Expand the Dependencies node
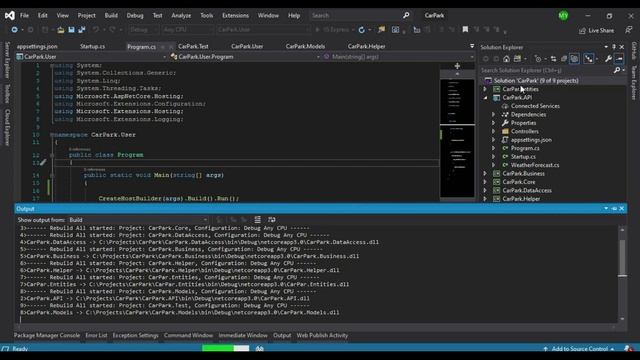Viewport: 640px width, 360px height. click(x=493, y=114)
